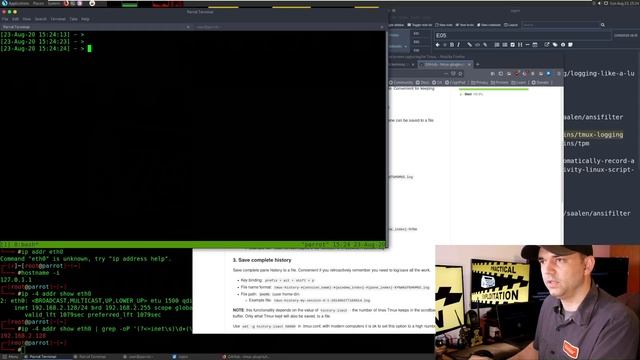Switch to the second terminal tab user@parrot
Viewport: 640px width, 360px height.
tap(288, 27)
